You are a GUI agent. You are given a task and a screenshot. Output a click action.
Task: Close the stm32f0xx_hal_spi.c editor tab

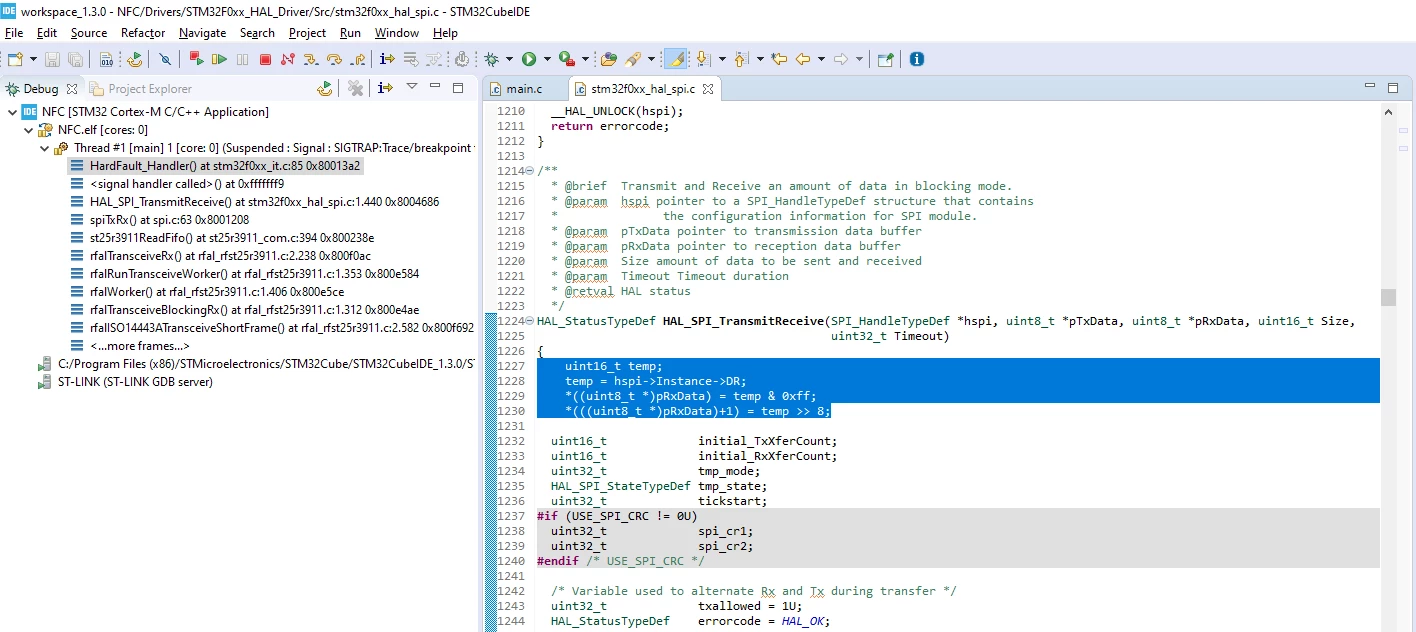pos(707,89)
